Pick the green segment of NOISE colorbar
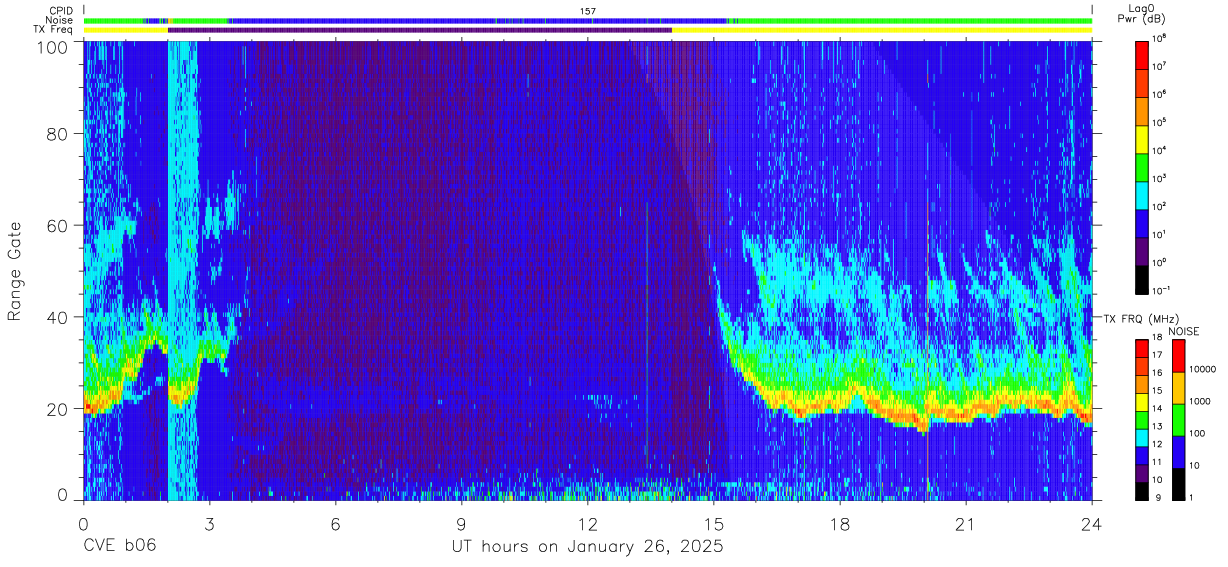The image size is (1228, 567). pyautogui.click(x=1179, y=419)
